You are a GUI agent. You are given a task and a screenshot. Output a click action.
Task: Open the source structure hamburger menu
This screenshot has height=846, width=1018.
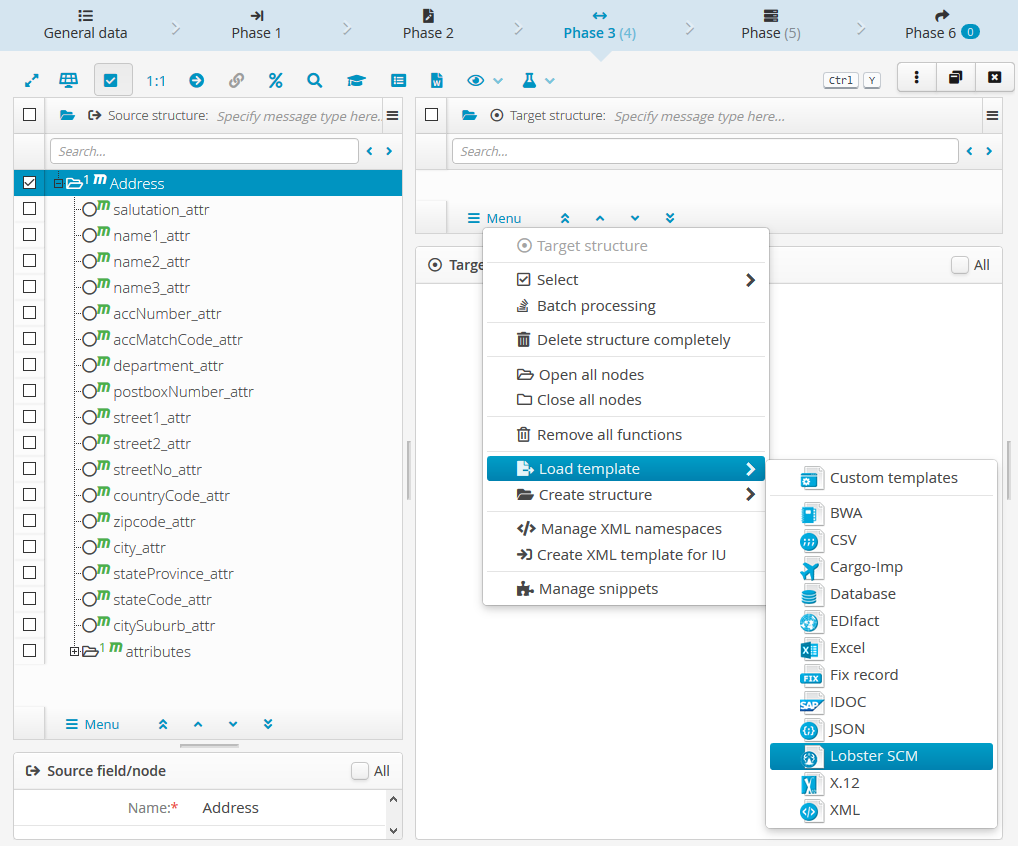(392, 116)
